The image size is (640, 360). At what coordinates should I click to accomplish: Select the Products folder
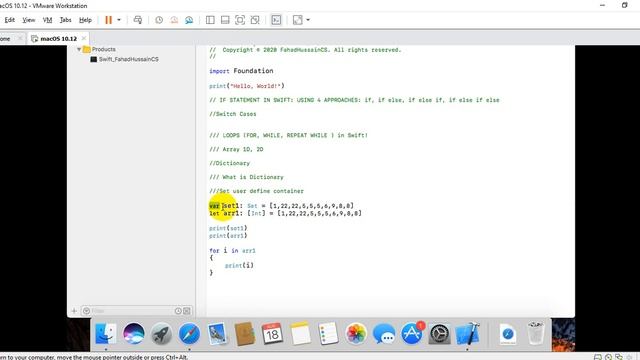click(104, 49)
